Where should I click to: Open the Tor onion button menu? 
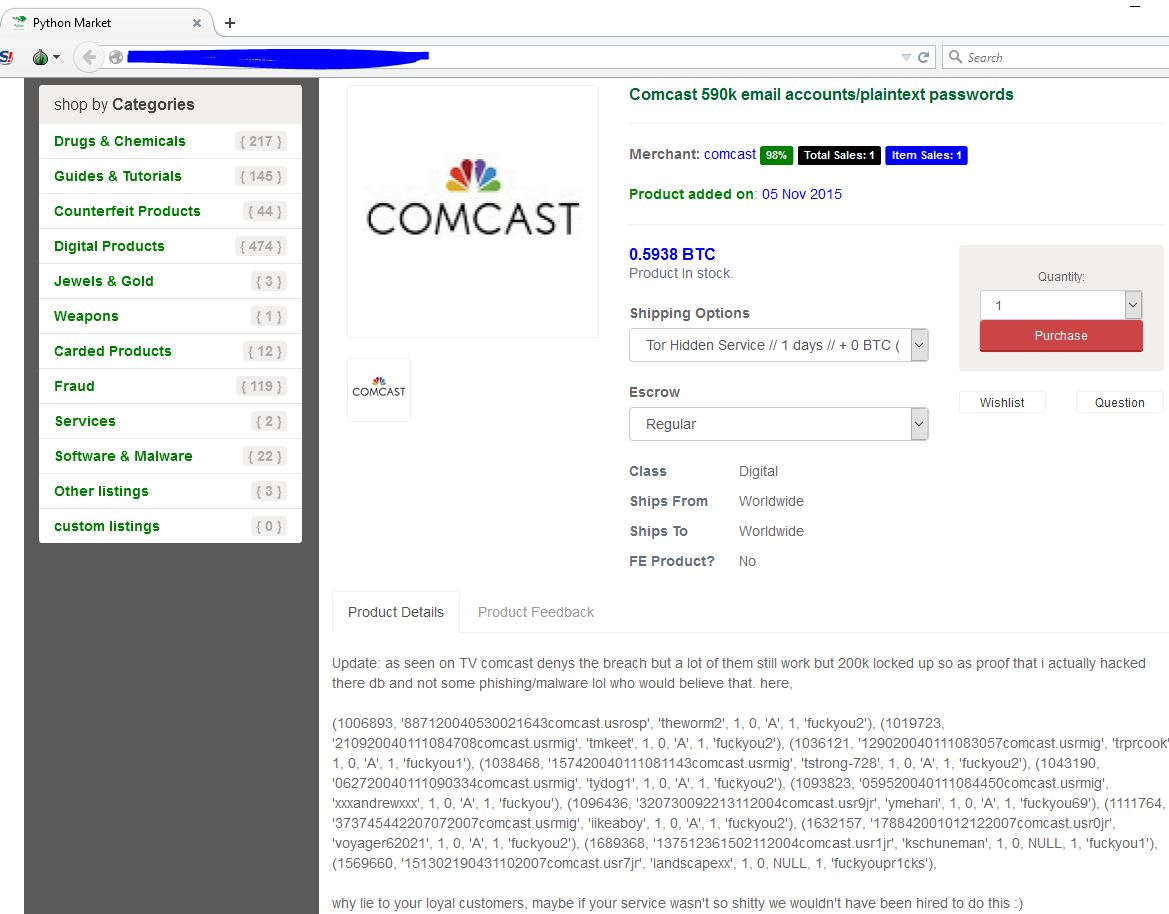pos(45,57)
